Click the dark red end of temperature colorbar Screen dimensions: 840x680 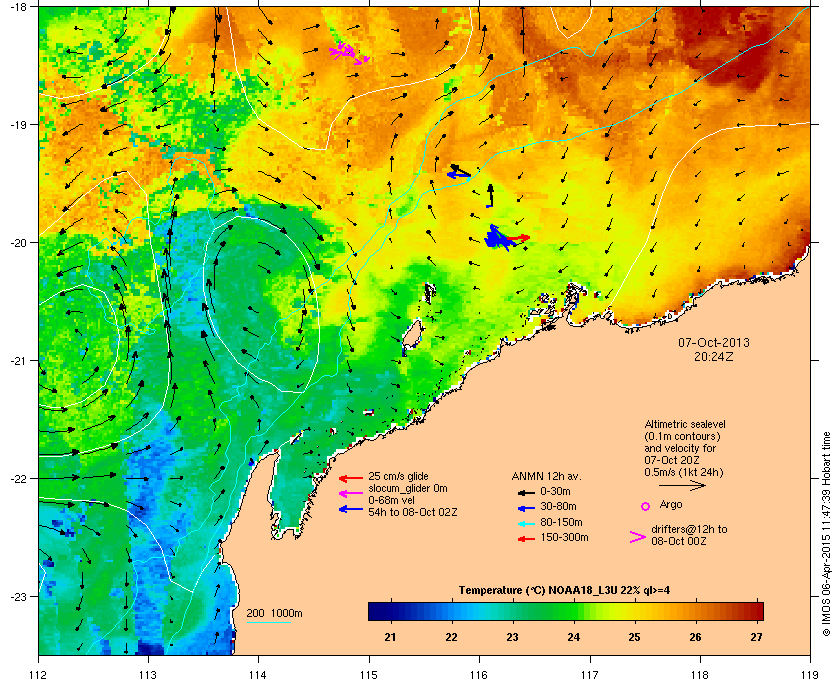[755, 611]
